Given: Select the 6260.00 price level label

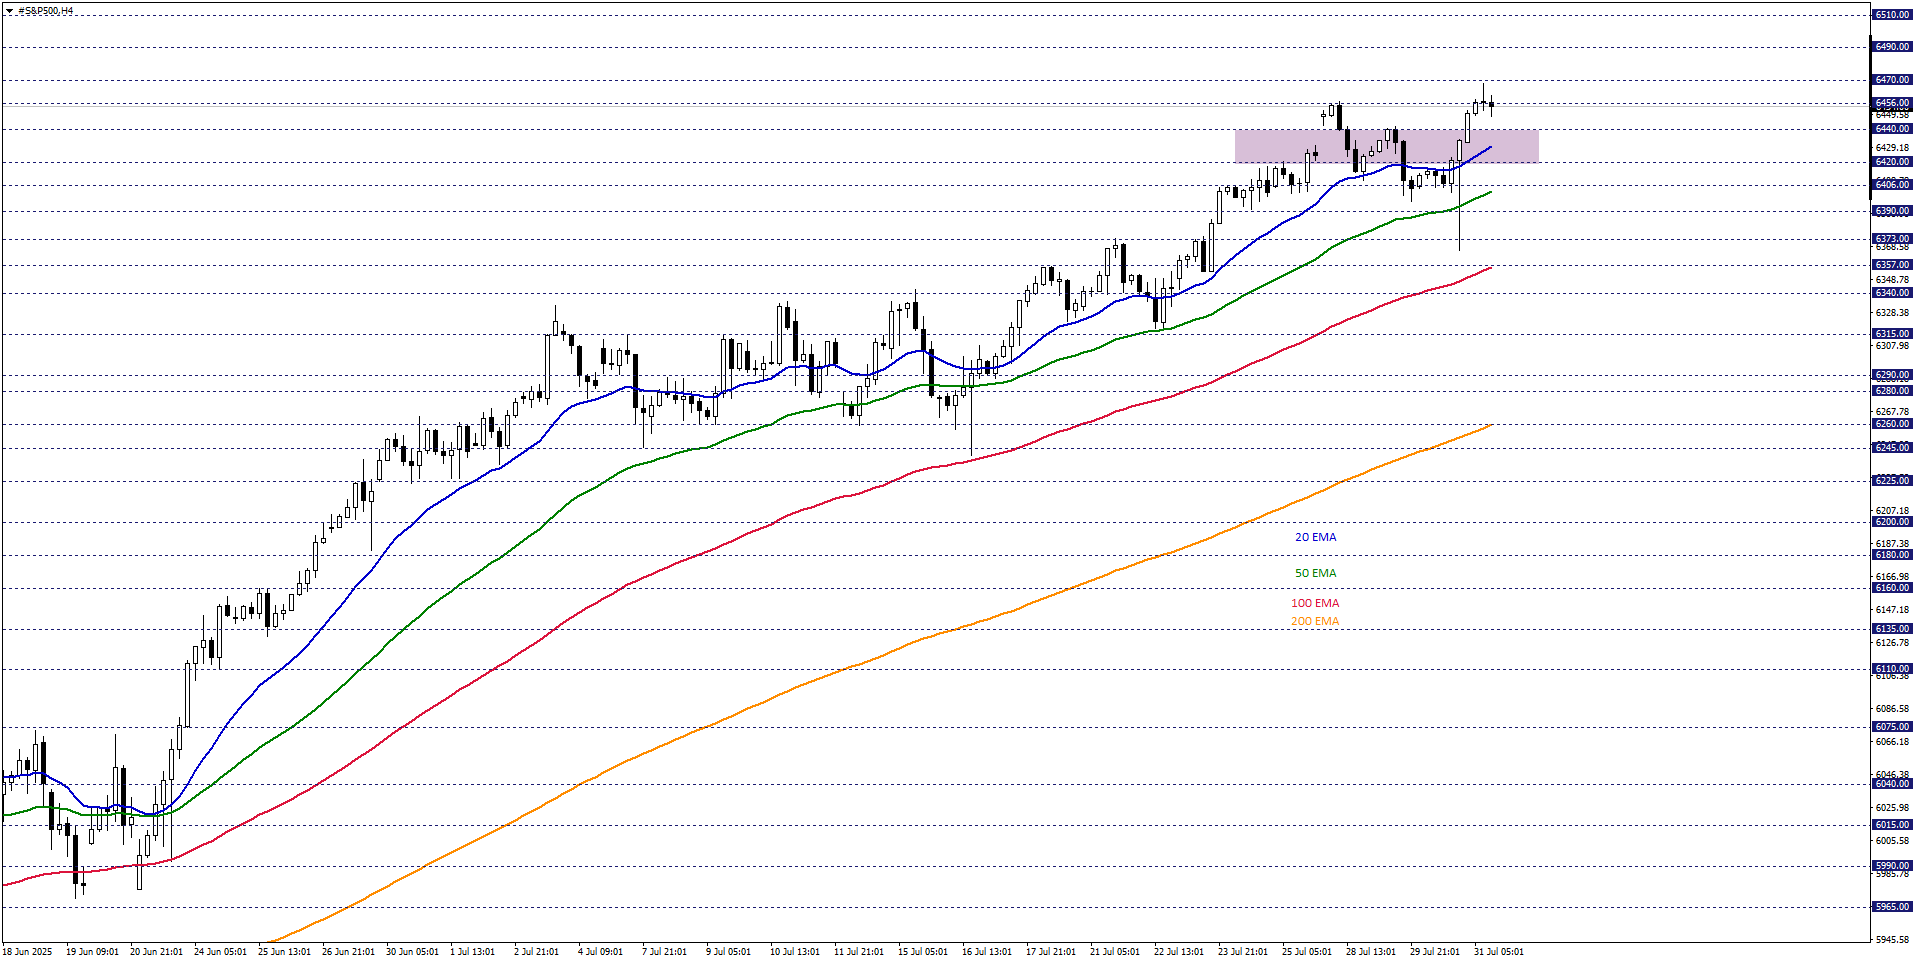Looking at the screenshot, I should pyautogui.click(x=1892, y=424).
